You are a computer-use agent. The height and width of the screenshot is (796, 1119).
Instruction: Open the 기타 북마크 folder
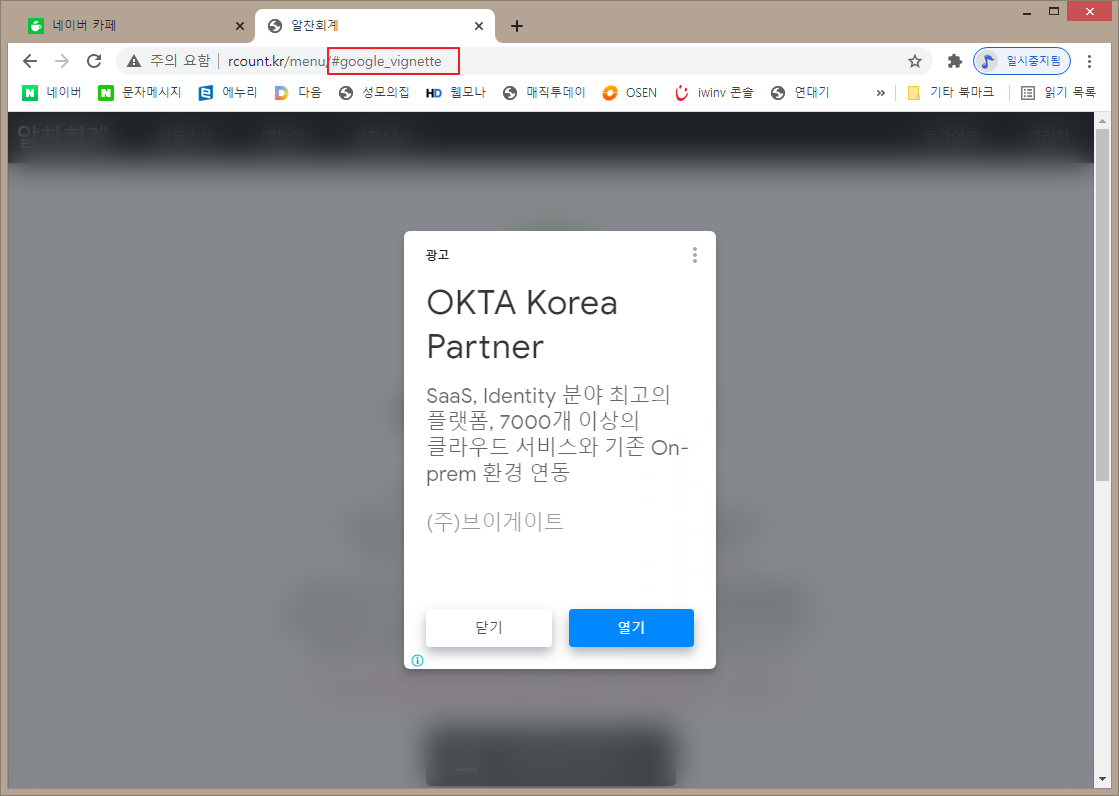point(950,93)
